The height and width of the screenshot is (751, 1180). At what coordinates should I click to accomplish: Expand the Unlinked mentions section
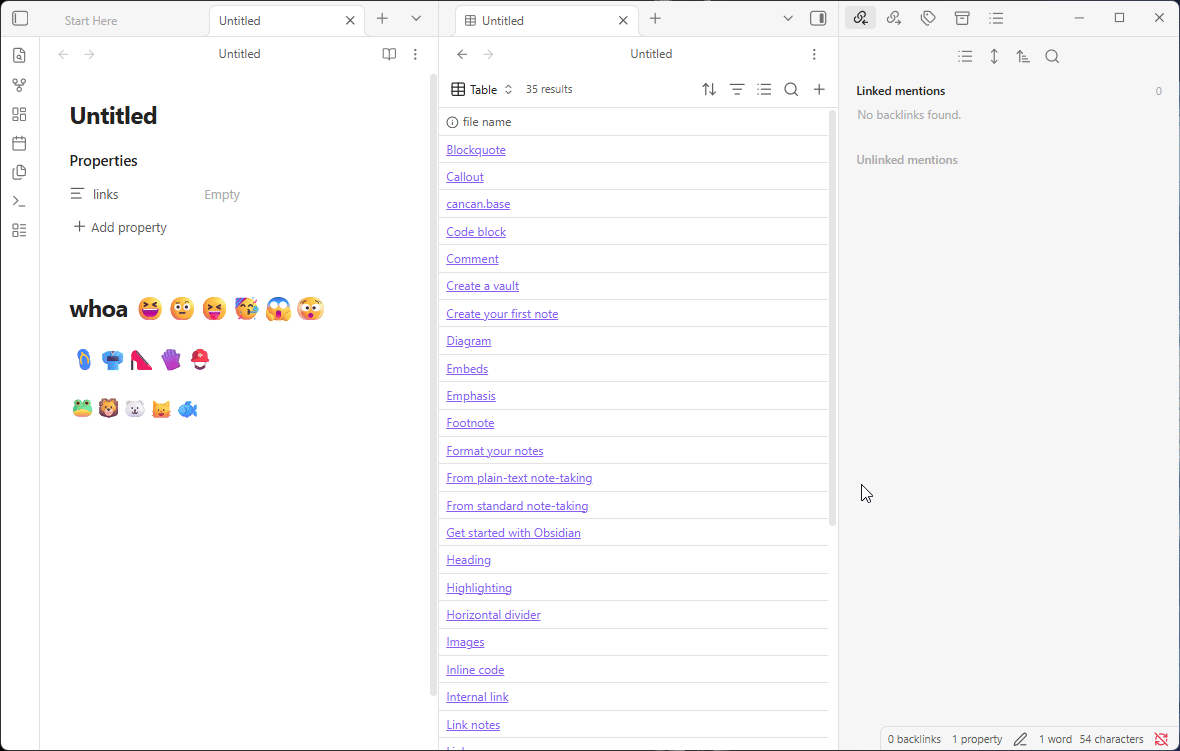[907, 160]
